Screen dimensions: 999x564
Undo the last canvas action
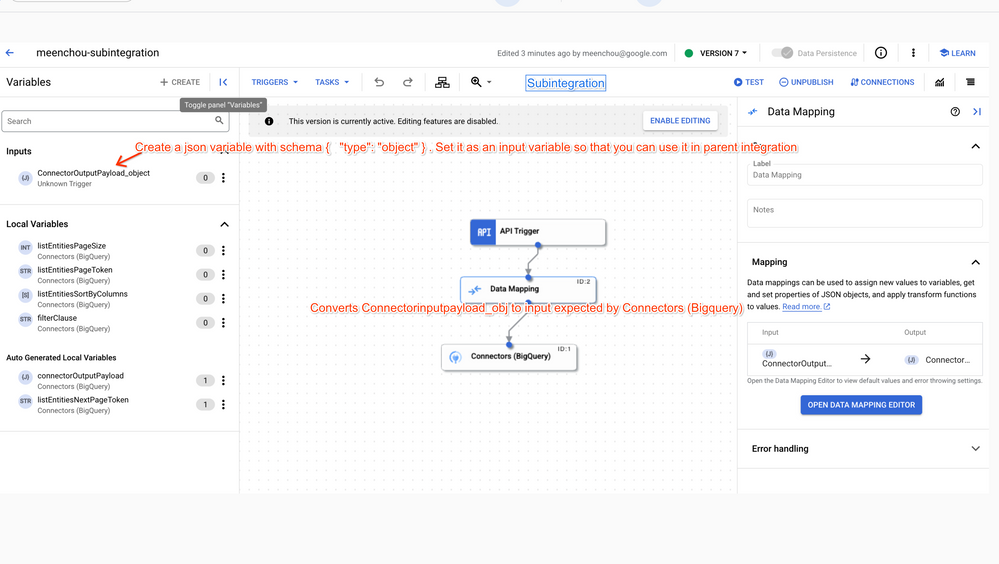379,82
